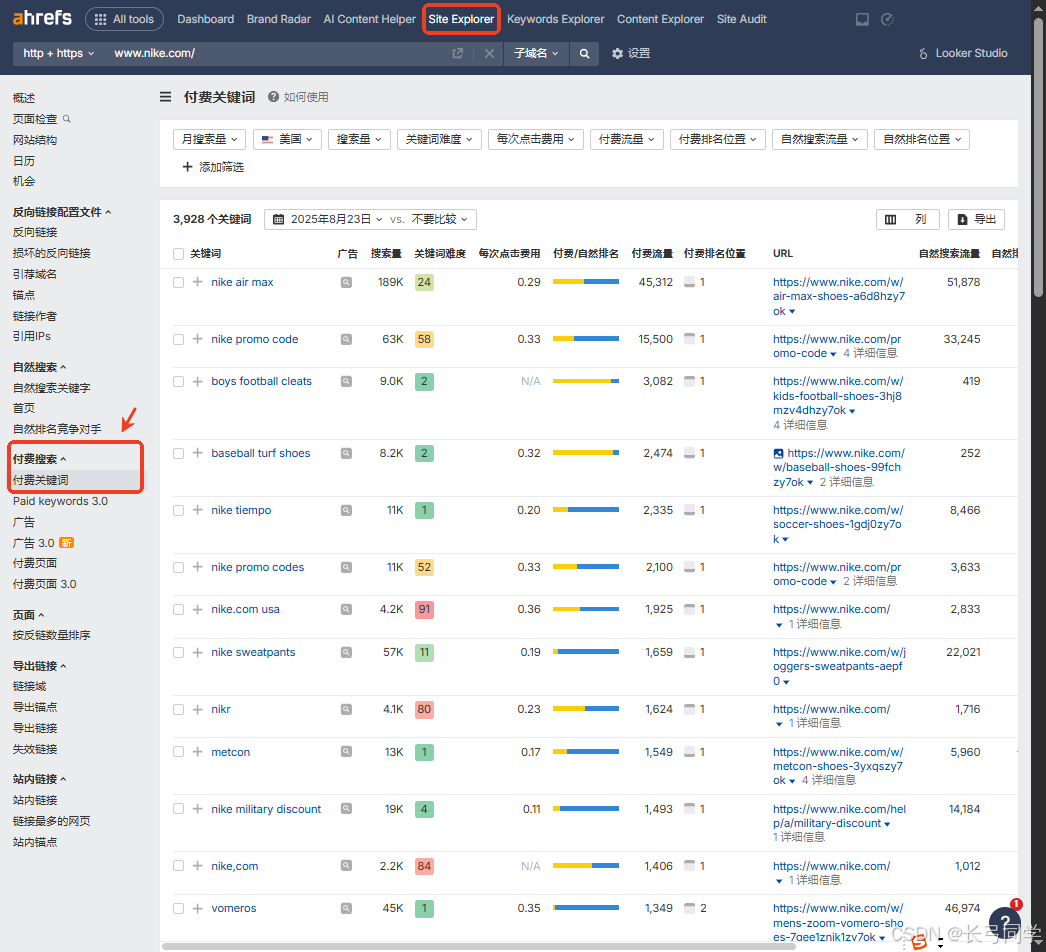This screenshot has height=952, width=1046.
Task: Add nike air max with plus icon
Action: click(x=197, y=282)
